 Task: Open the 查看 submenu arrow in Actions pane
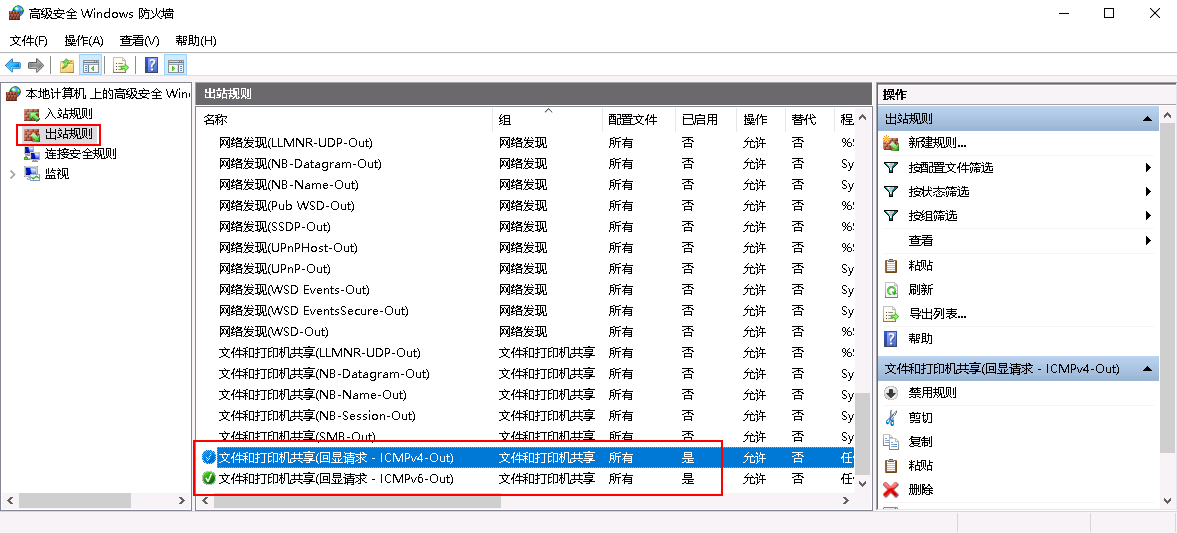pyautogui.click(x=1148, y=240)
